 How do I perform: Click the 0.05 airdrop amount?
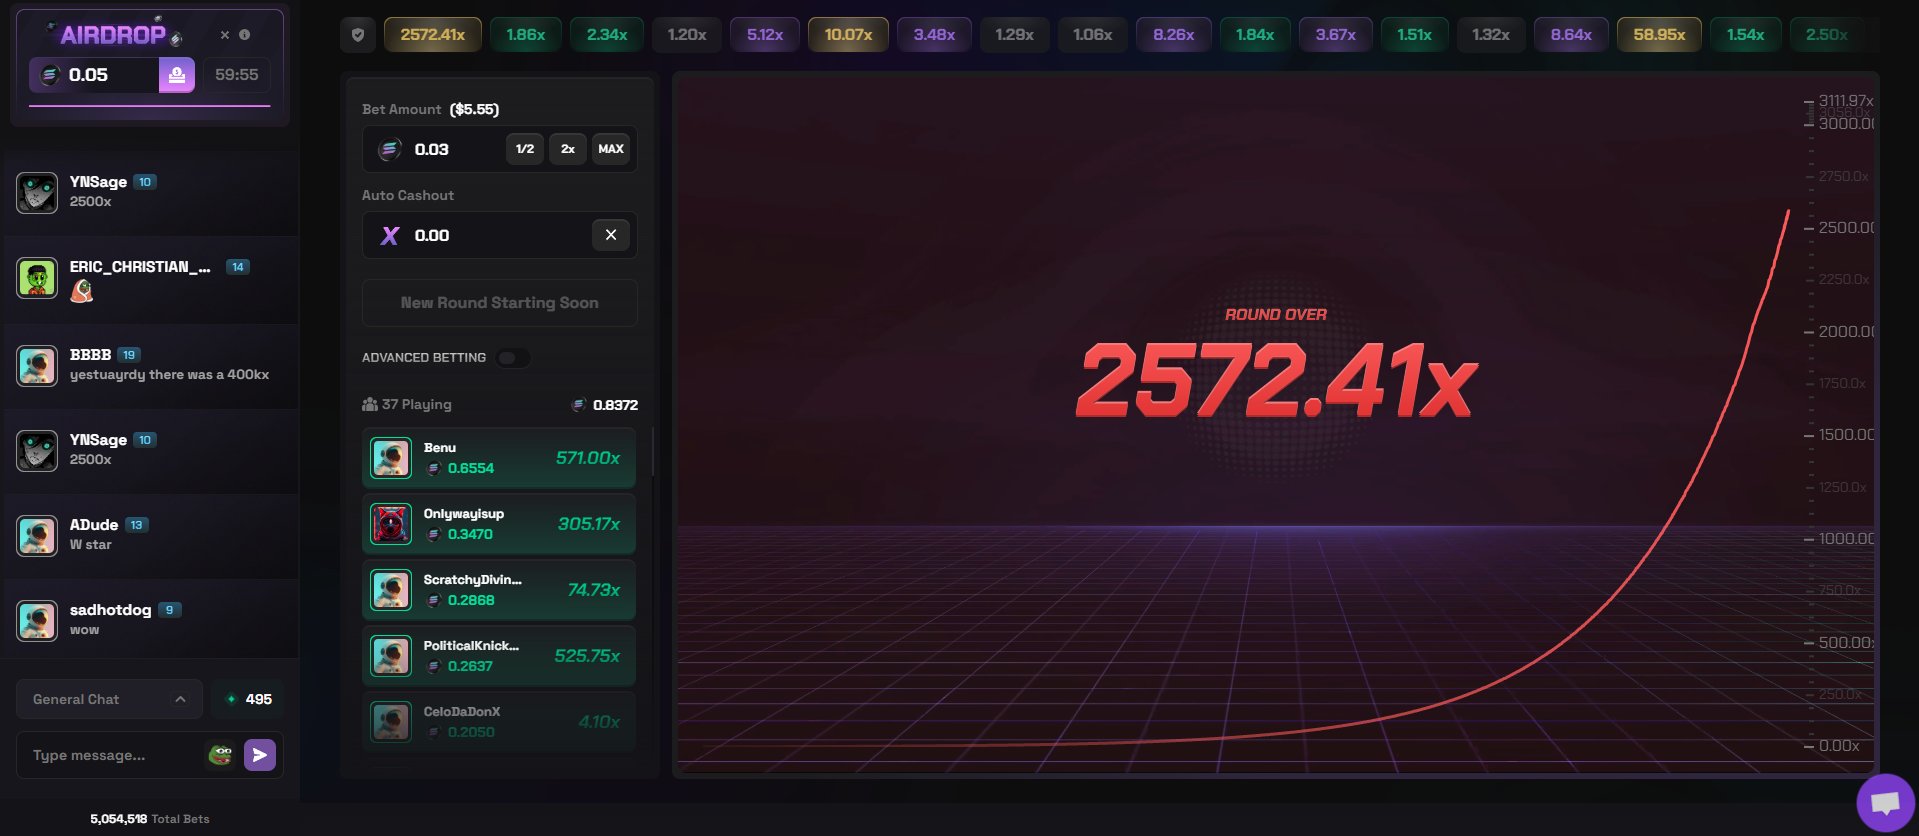click(88, 75)
